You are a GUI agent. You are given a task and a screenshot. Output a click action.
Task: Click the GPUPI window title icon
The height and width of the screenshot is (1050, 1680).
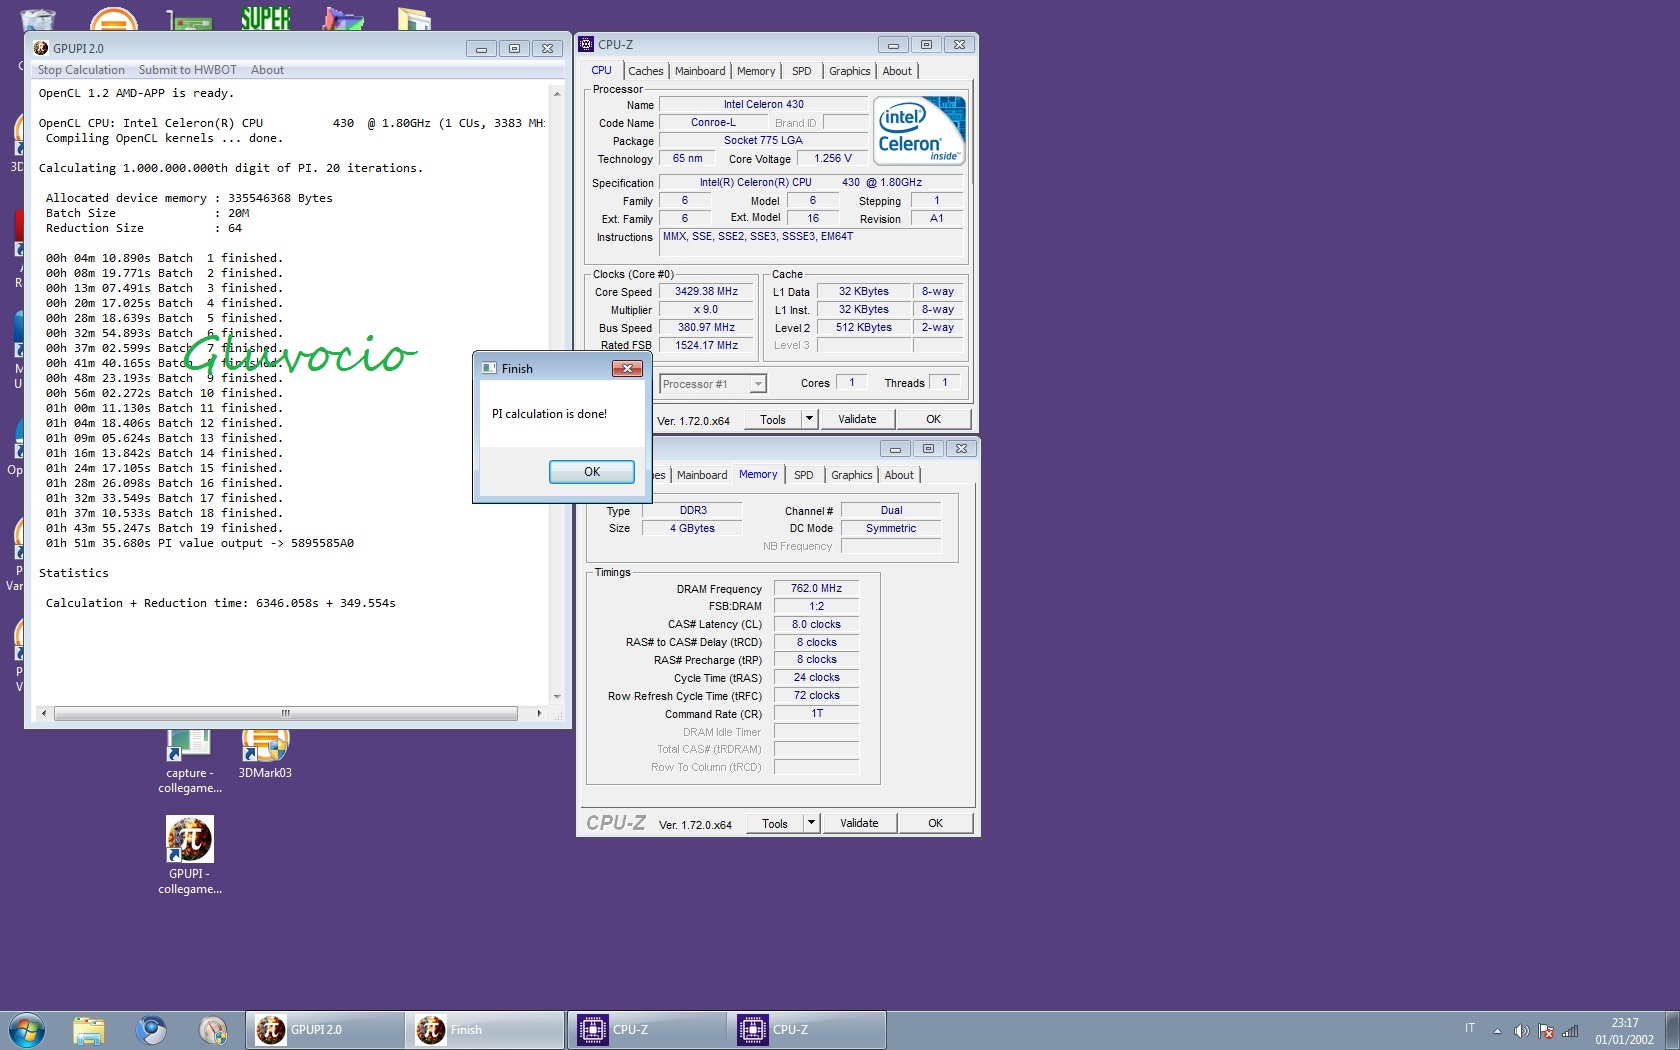[41, 48]
